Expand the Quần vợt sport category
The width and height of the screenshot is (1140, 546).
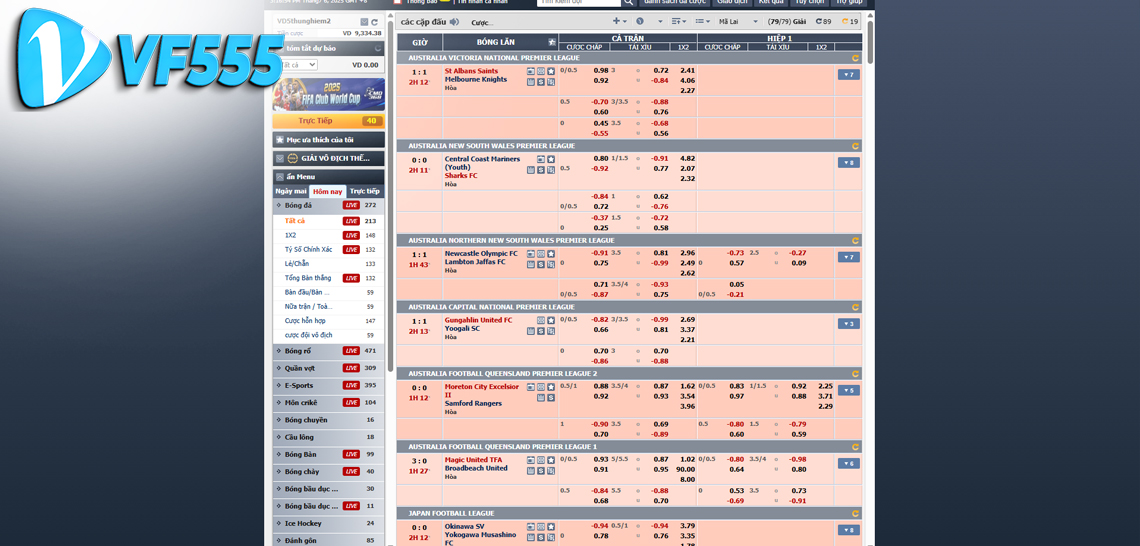pos(329,368)
